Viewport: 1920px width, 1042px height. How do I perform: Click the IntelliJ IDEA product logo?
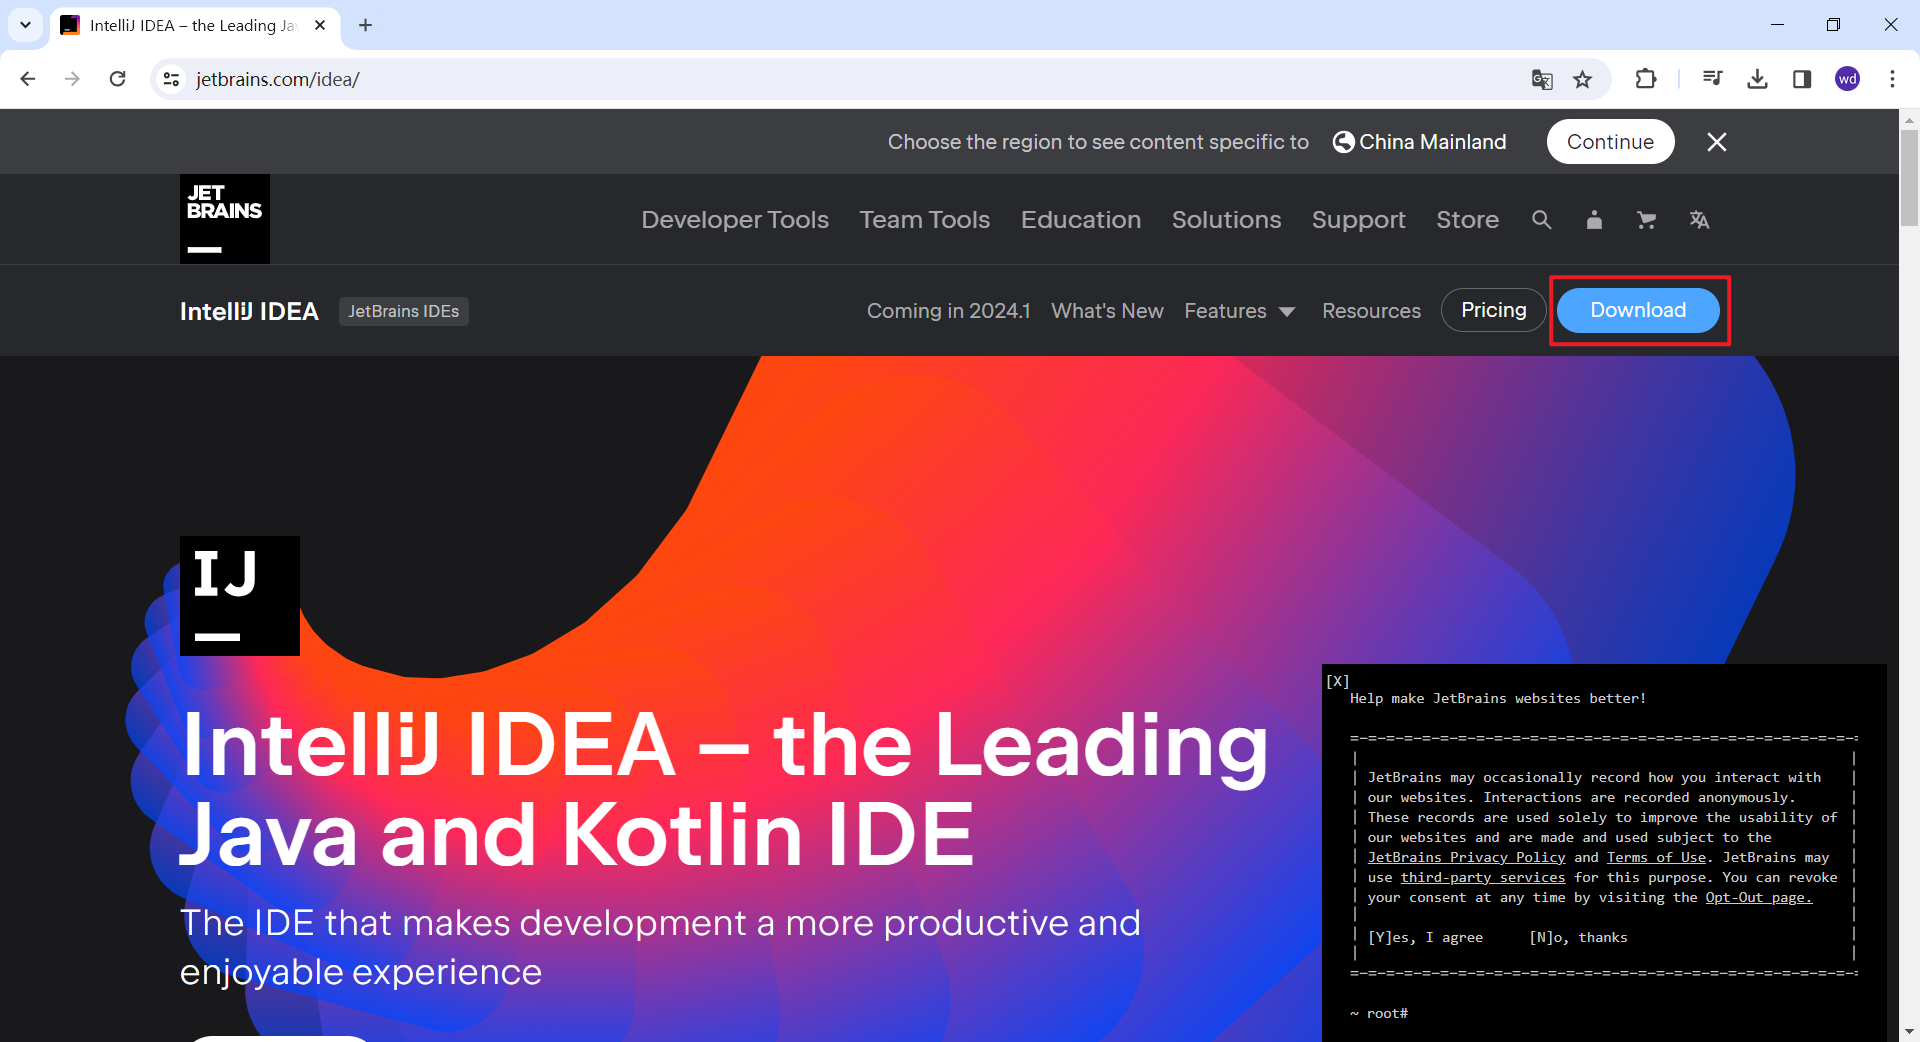click(239, 595)
